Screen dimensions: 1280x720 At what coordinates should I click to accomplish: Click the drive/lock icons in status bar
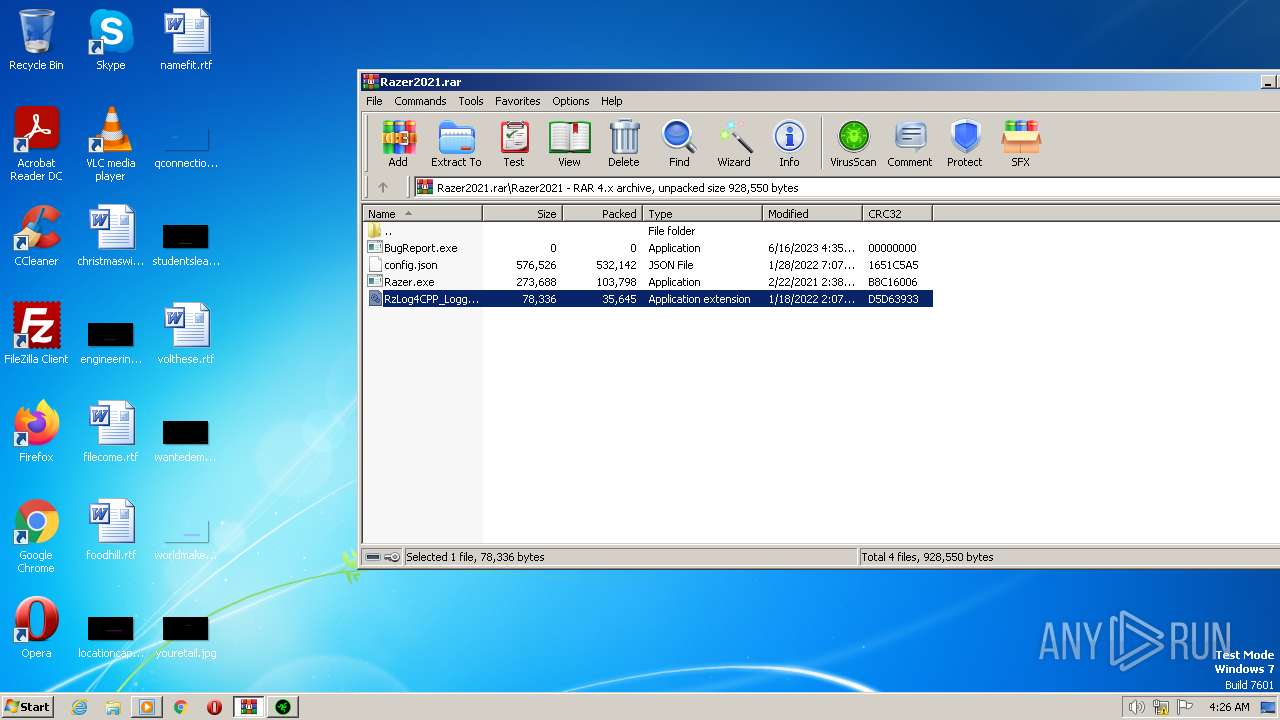coord(382,557)
